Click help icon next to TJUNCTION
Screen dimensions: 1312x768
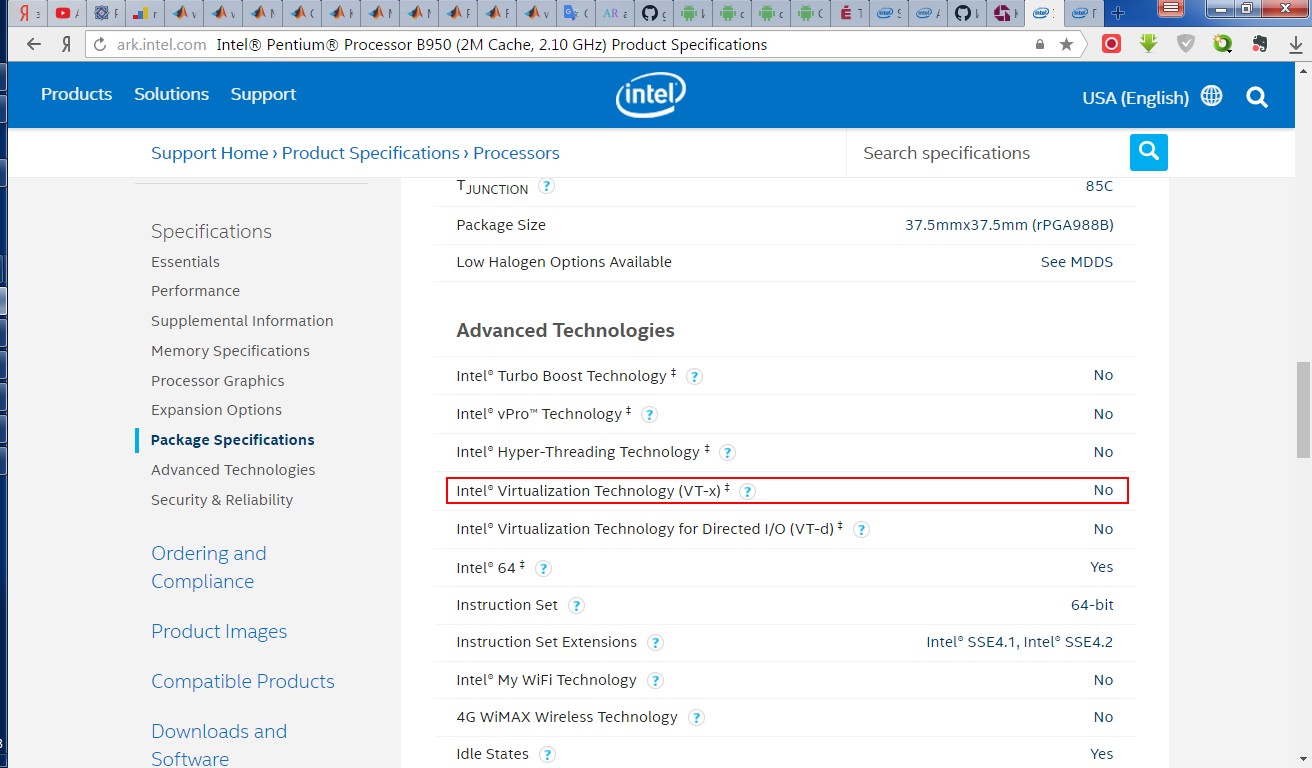(547, 186)
